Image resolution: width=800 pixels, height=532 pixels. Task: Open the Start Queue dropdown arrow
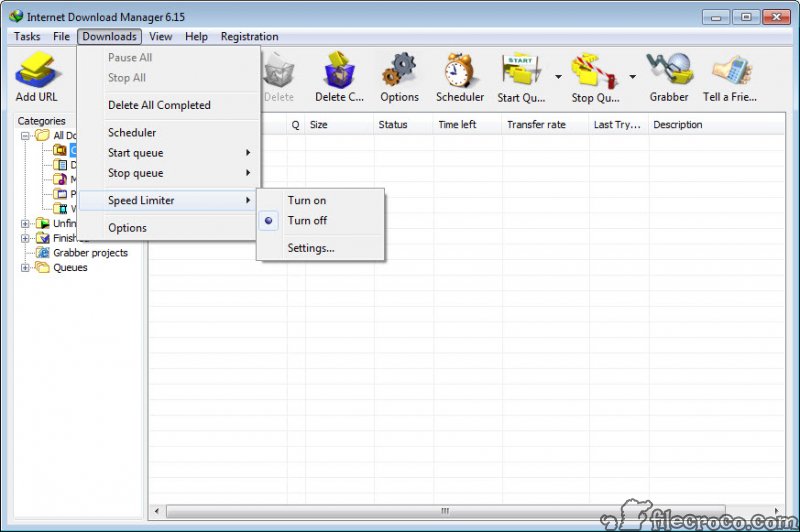[558, 77]
